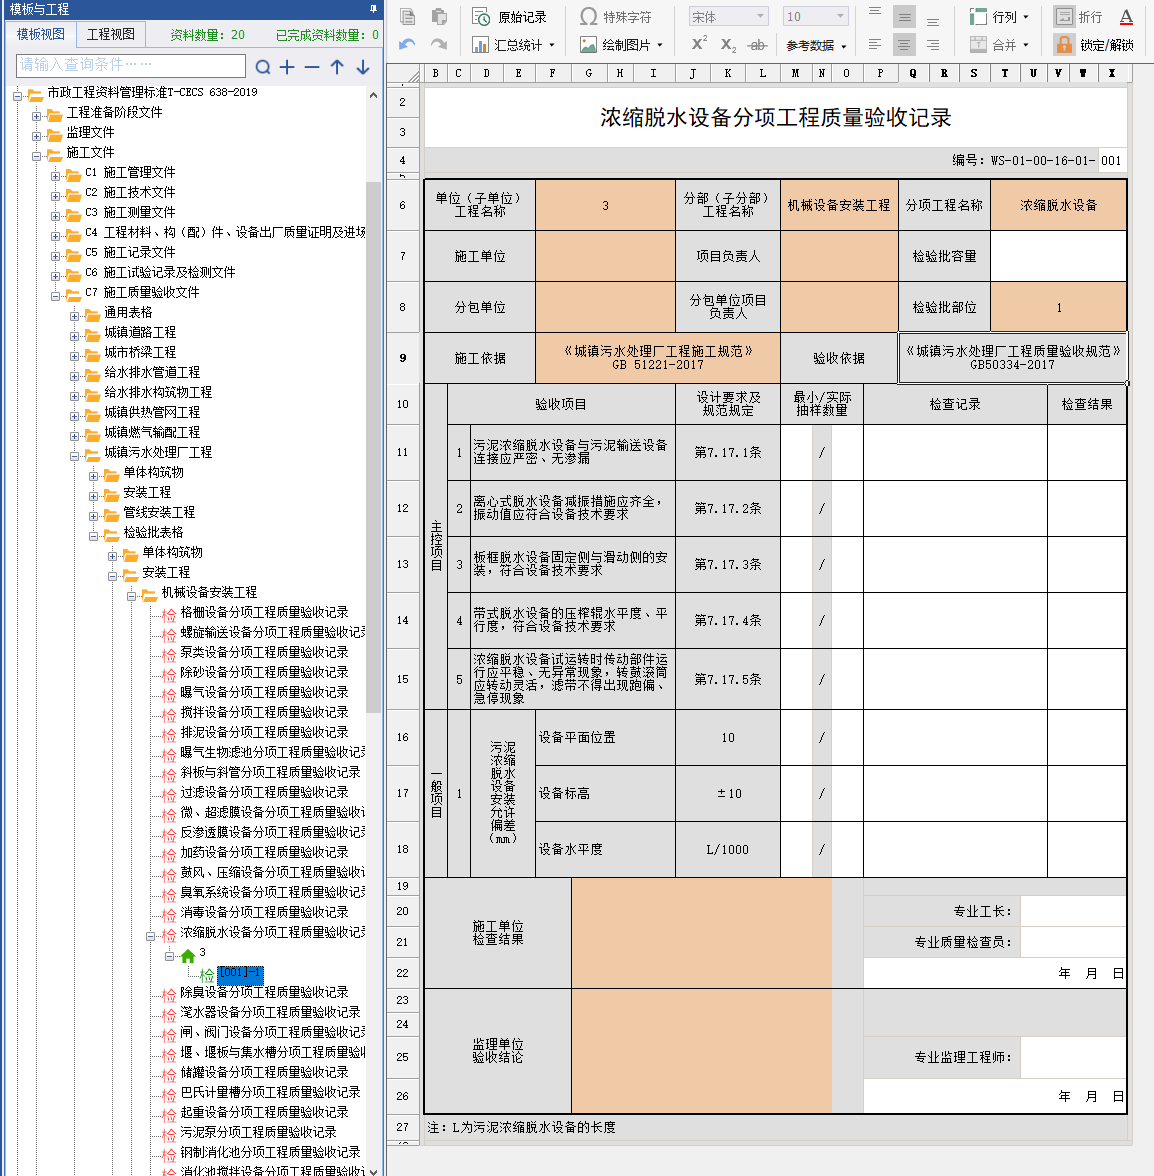Screen dimensions: 1154x1176
Task: Insert special characters with 特殊字符
Action: (x=616, y=16)
